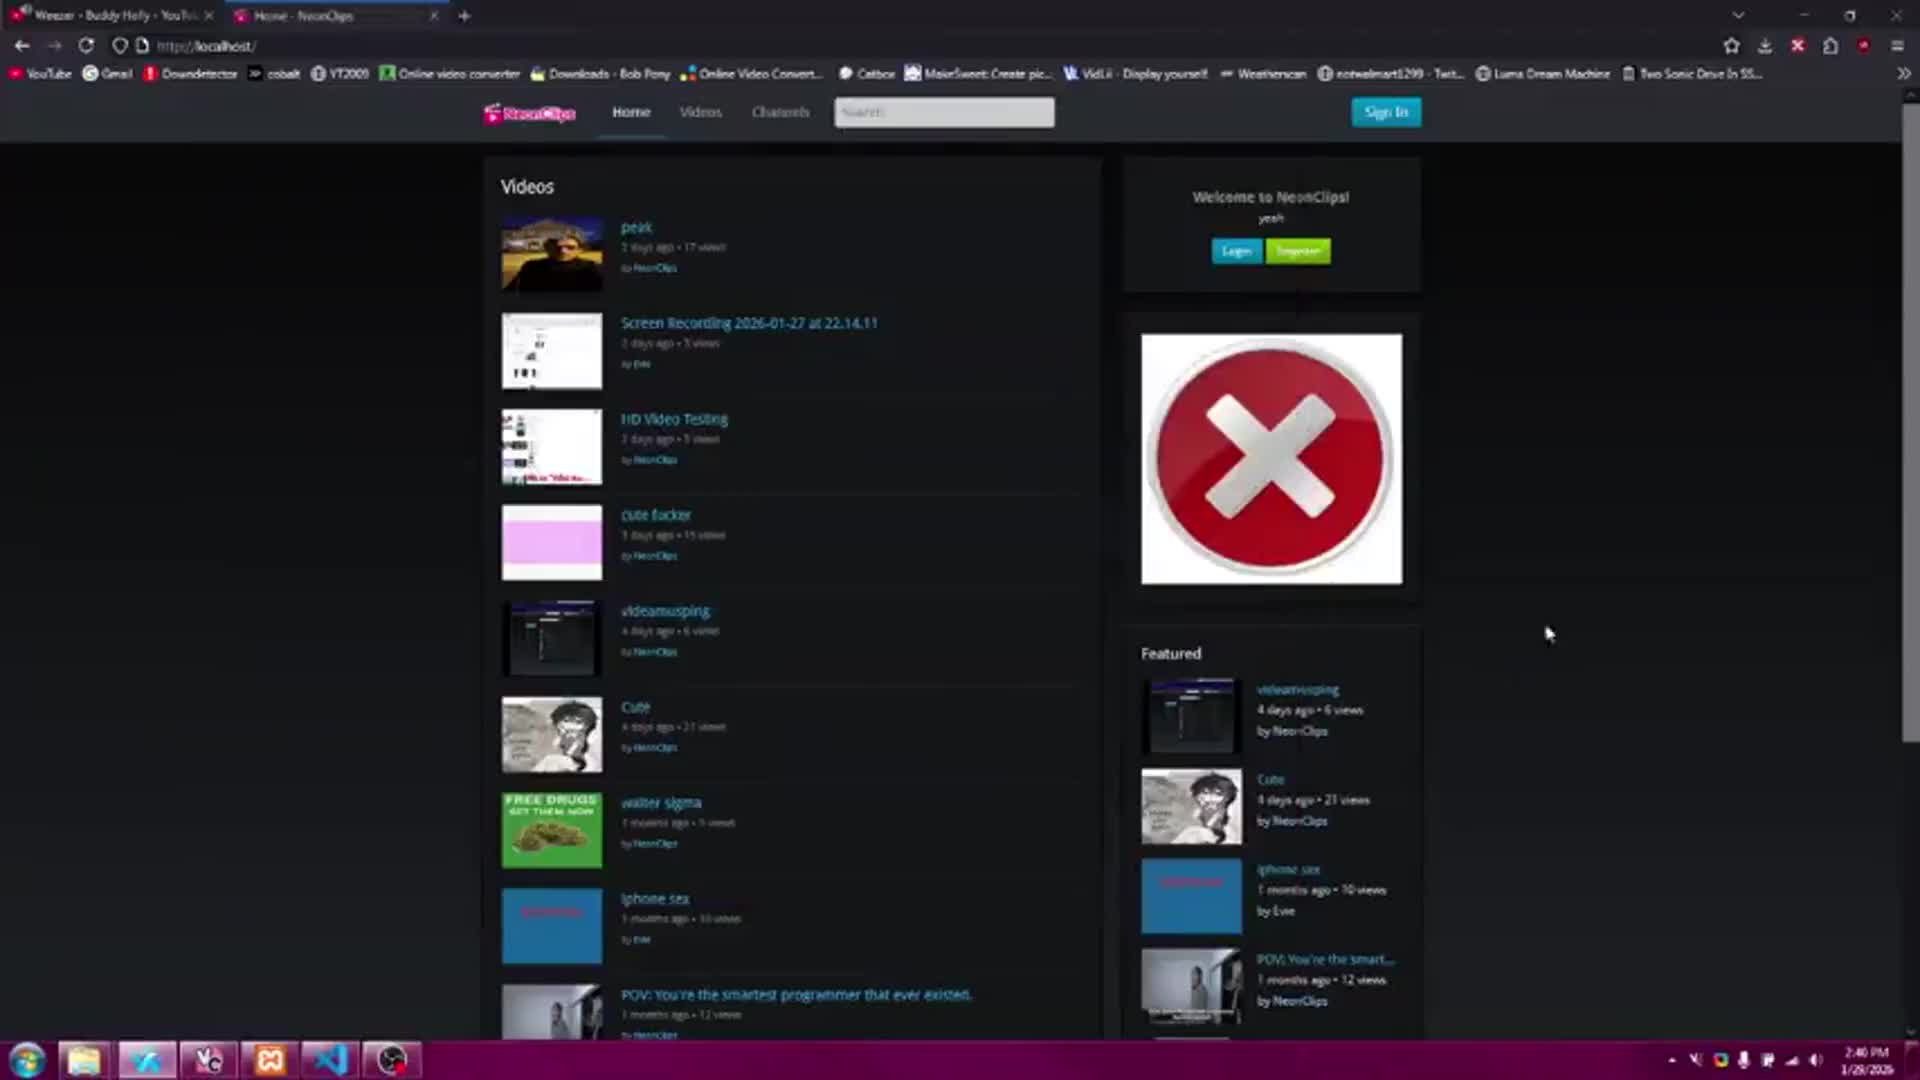Focus the NeonClips search field
Screen dimensions: 1920x1080
[x=944, y=112]
